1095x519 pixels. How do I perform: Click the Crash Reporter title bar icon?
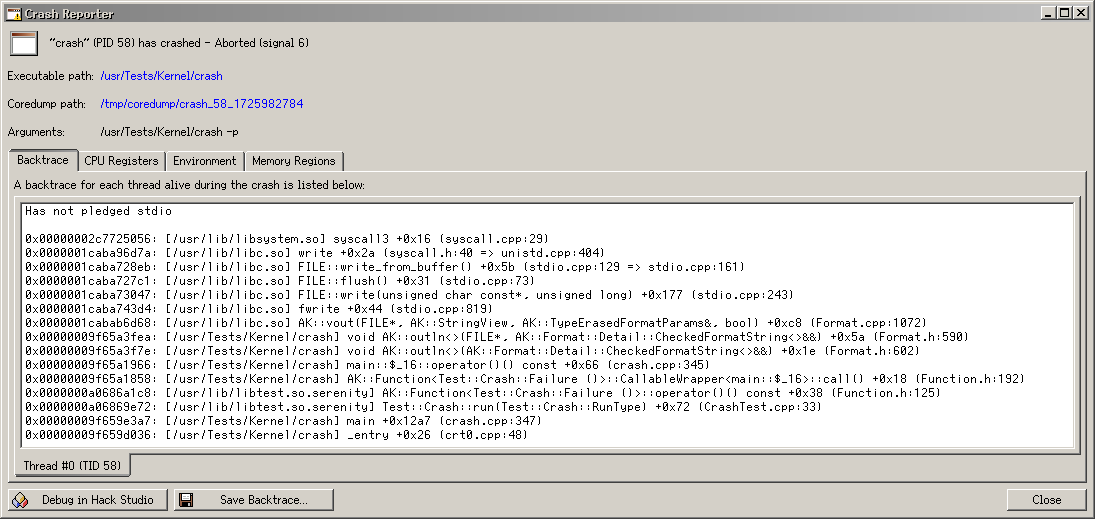point(14,14)
